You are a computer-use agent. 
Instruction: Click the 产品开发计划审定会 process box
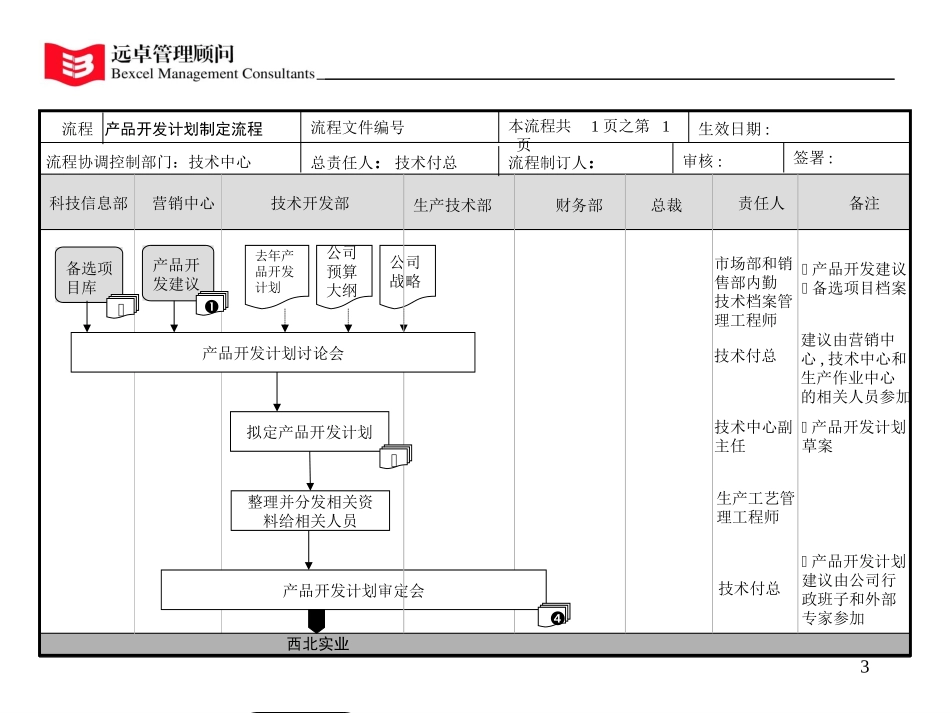click(x=354, y=589)
